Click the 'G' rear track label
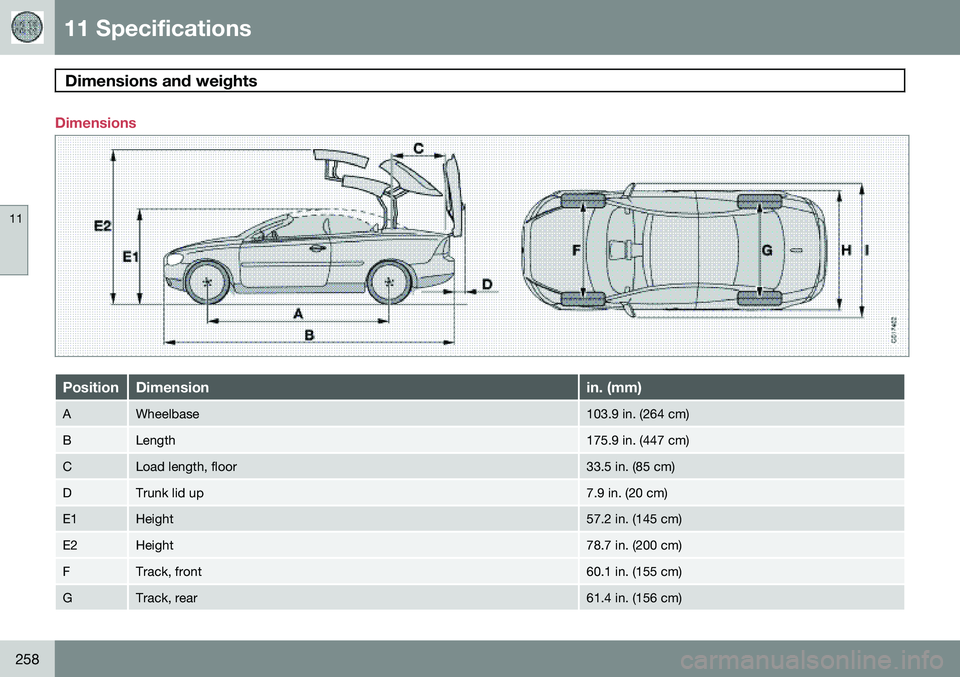This screenshot has width=960, height=677. 767,250
